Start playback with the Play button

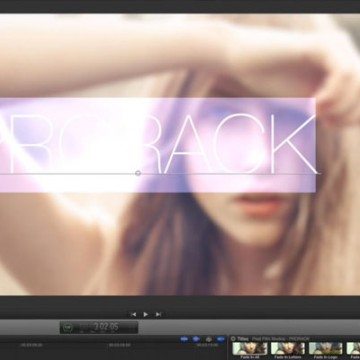click(x=146, y=314)
